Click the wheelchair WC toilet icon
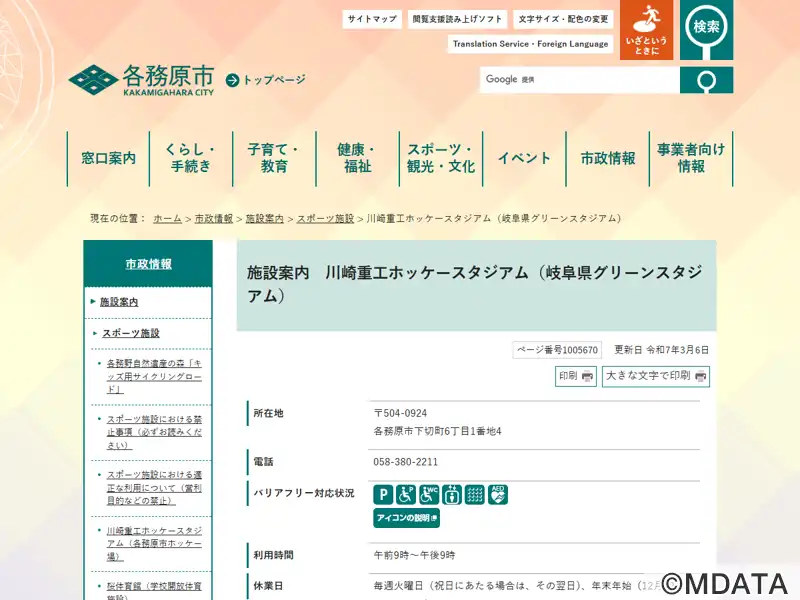 429,494
